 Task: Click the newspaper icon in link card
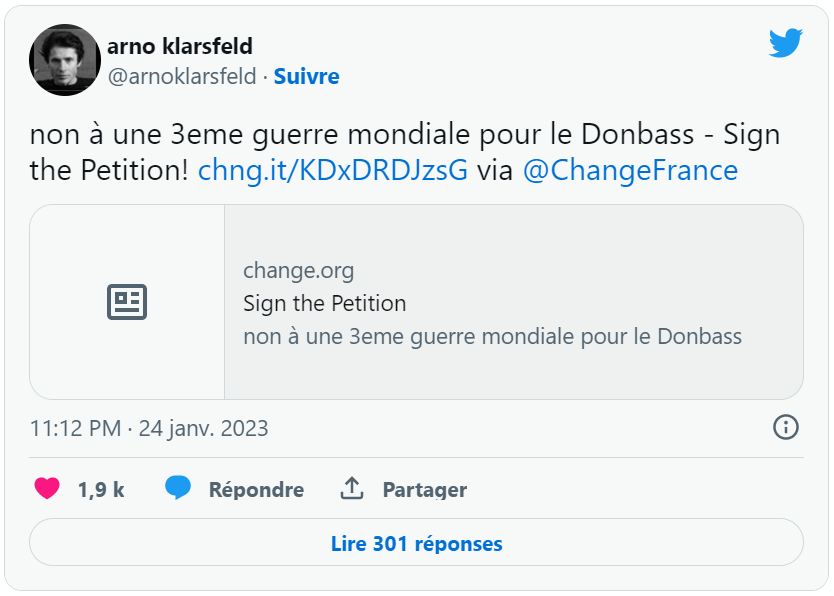pyautogui.click(x=127, y=302)
